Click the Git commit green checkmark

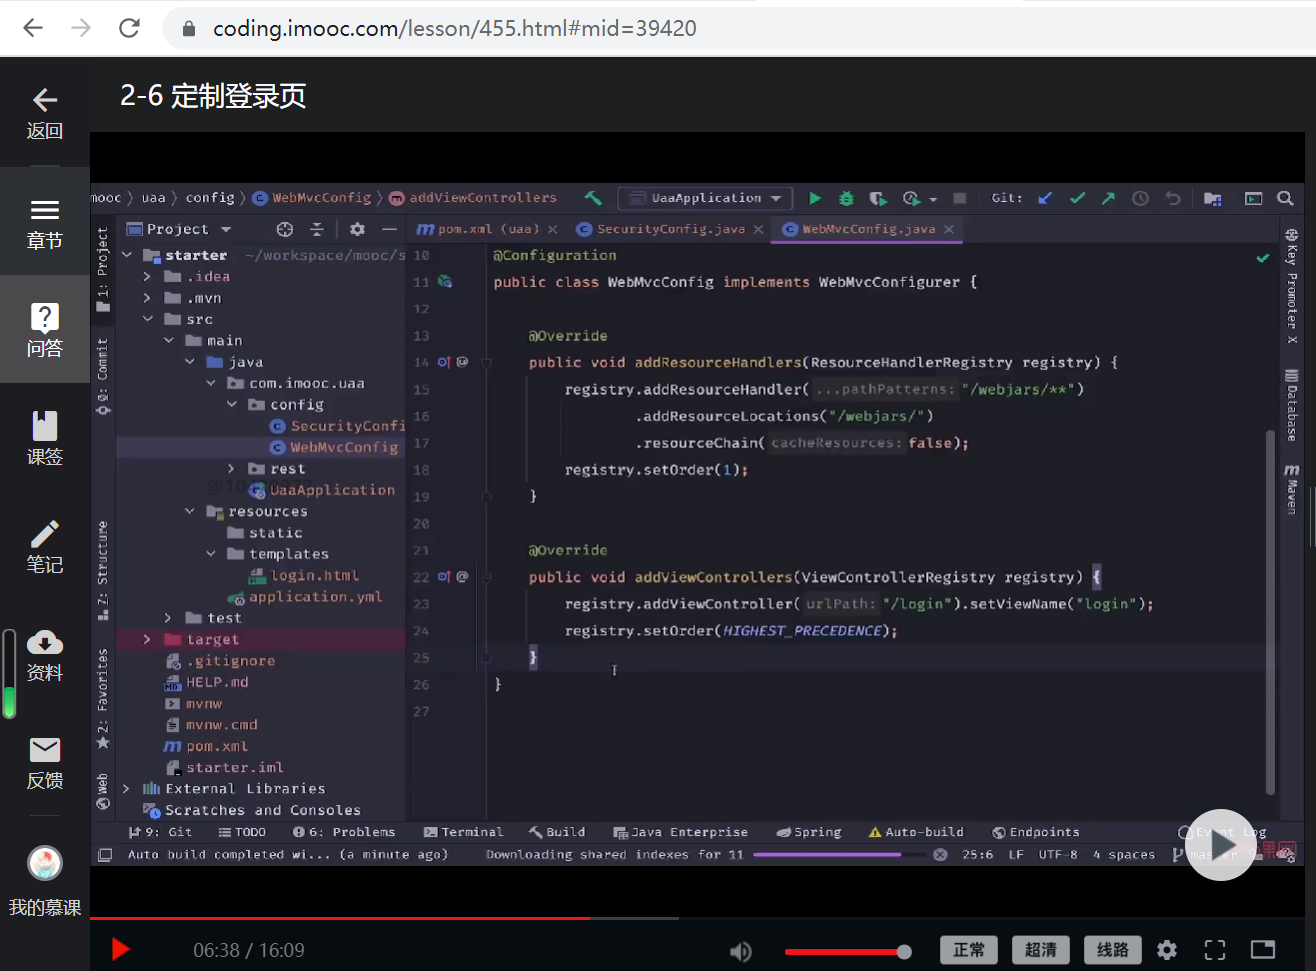[1077, 198]
